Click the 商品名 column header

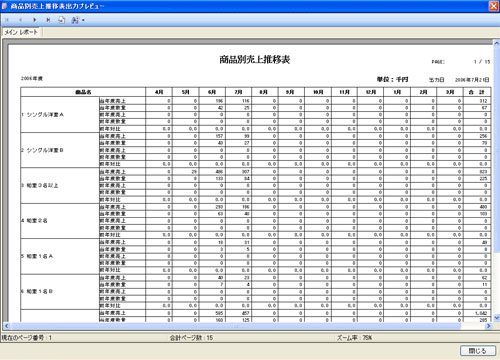click(83, 92)
